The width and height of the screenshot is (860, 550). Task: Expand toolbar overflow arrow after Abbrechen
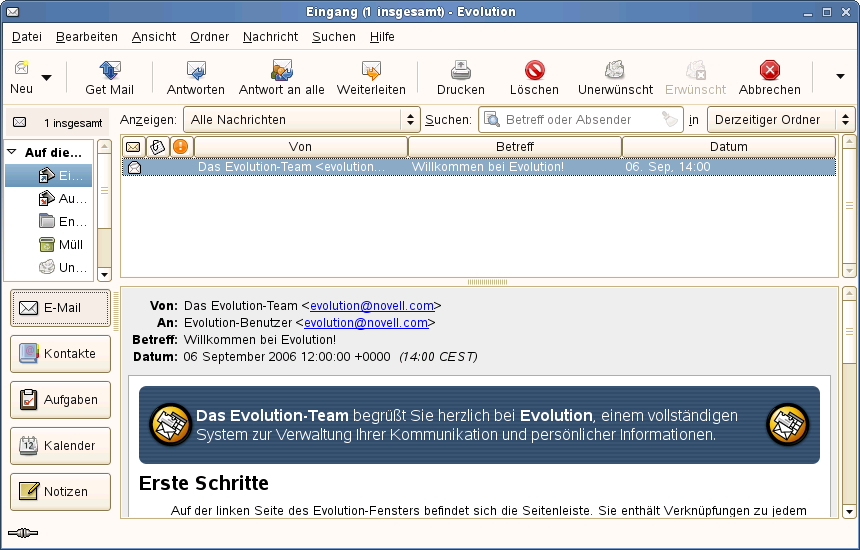coord(840,76)
